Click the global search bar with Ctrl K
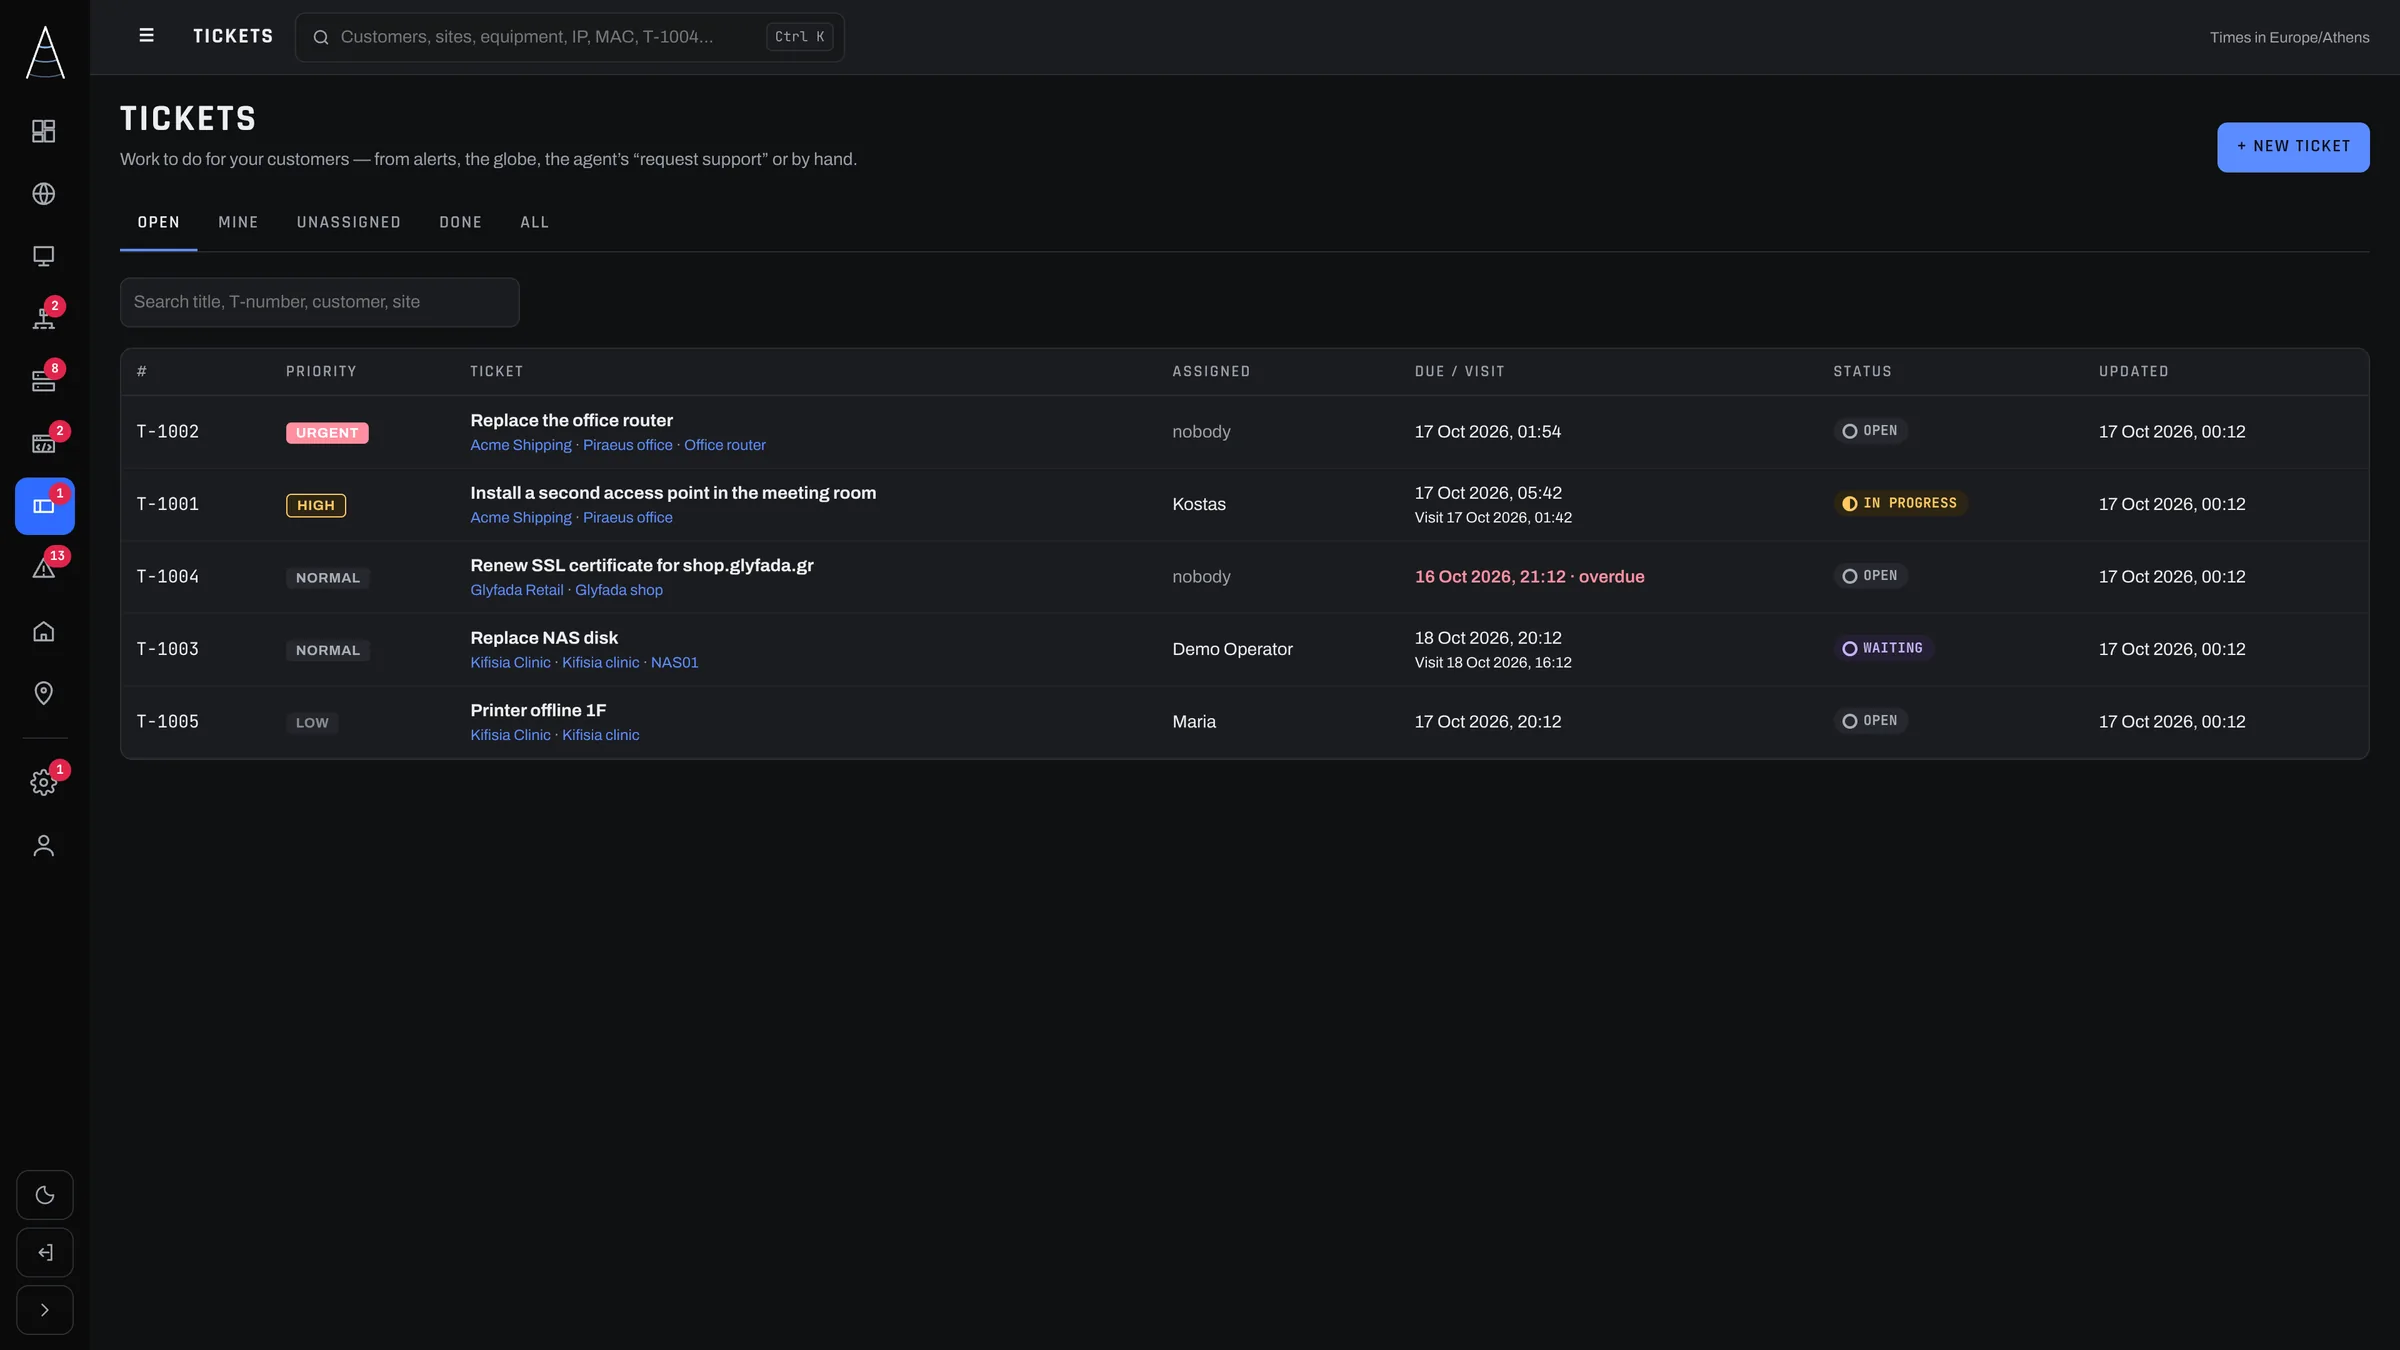 point(570,37)
